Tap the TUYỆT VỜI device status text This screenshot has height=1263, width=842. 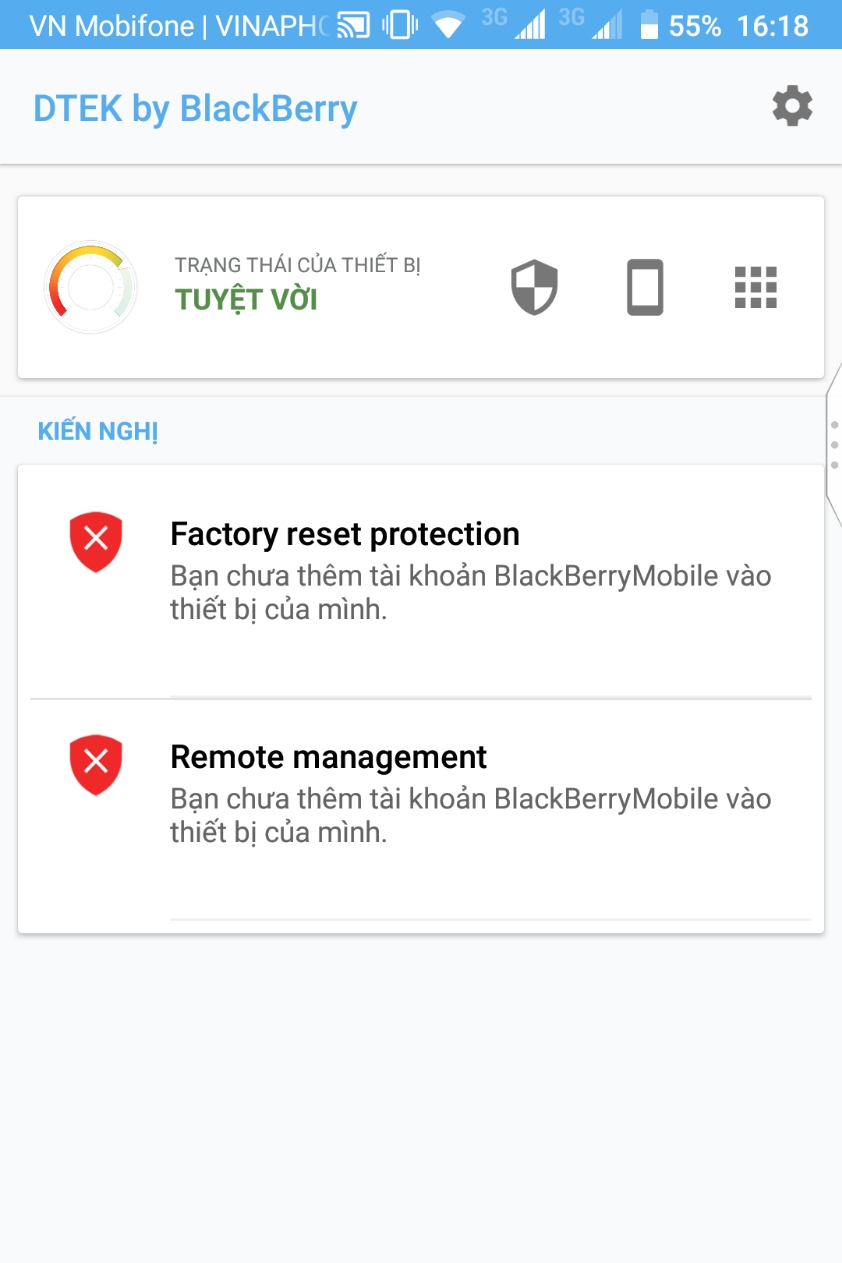click(246, 299)
